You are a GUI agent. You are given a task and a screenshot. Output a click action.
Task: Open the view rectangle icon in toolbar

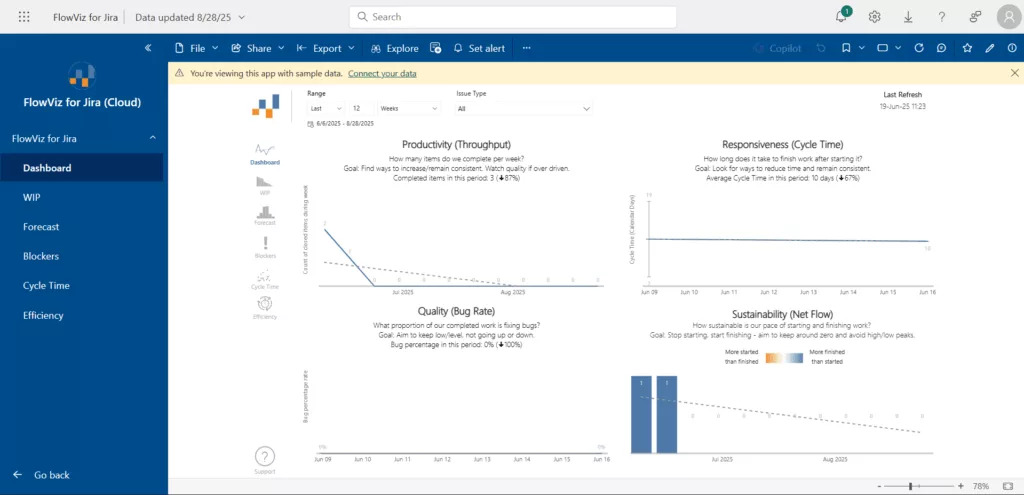pyautogui.click(x=882, y=48)
